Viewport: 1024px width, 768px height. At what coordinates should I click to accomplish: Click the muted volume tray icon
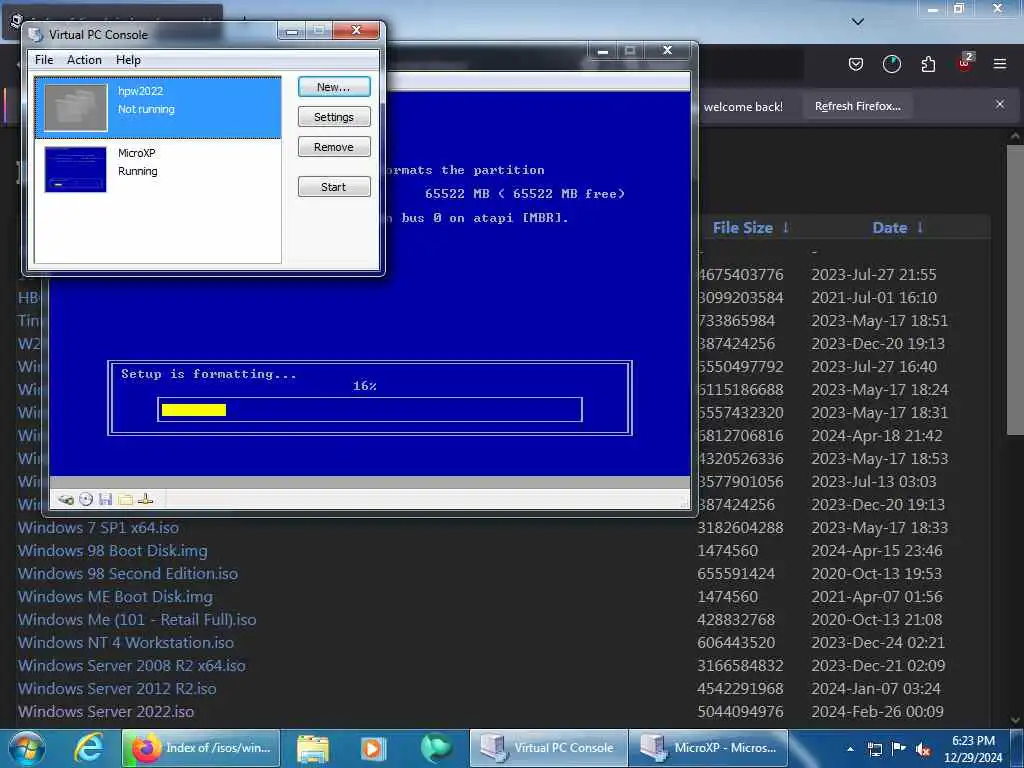[923, 749]
